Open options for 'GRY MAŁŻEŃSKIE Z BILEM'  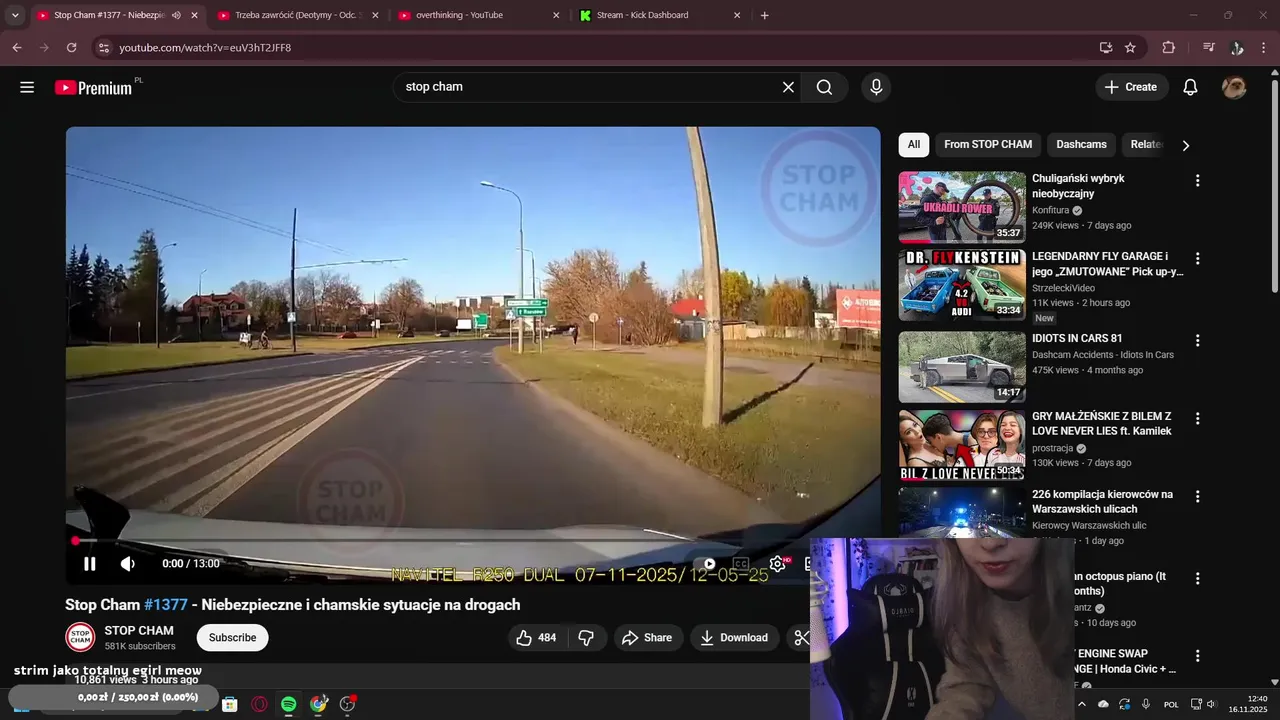(1197, 419)
